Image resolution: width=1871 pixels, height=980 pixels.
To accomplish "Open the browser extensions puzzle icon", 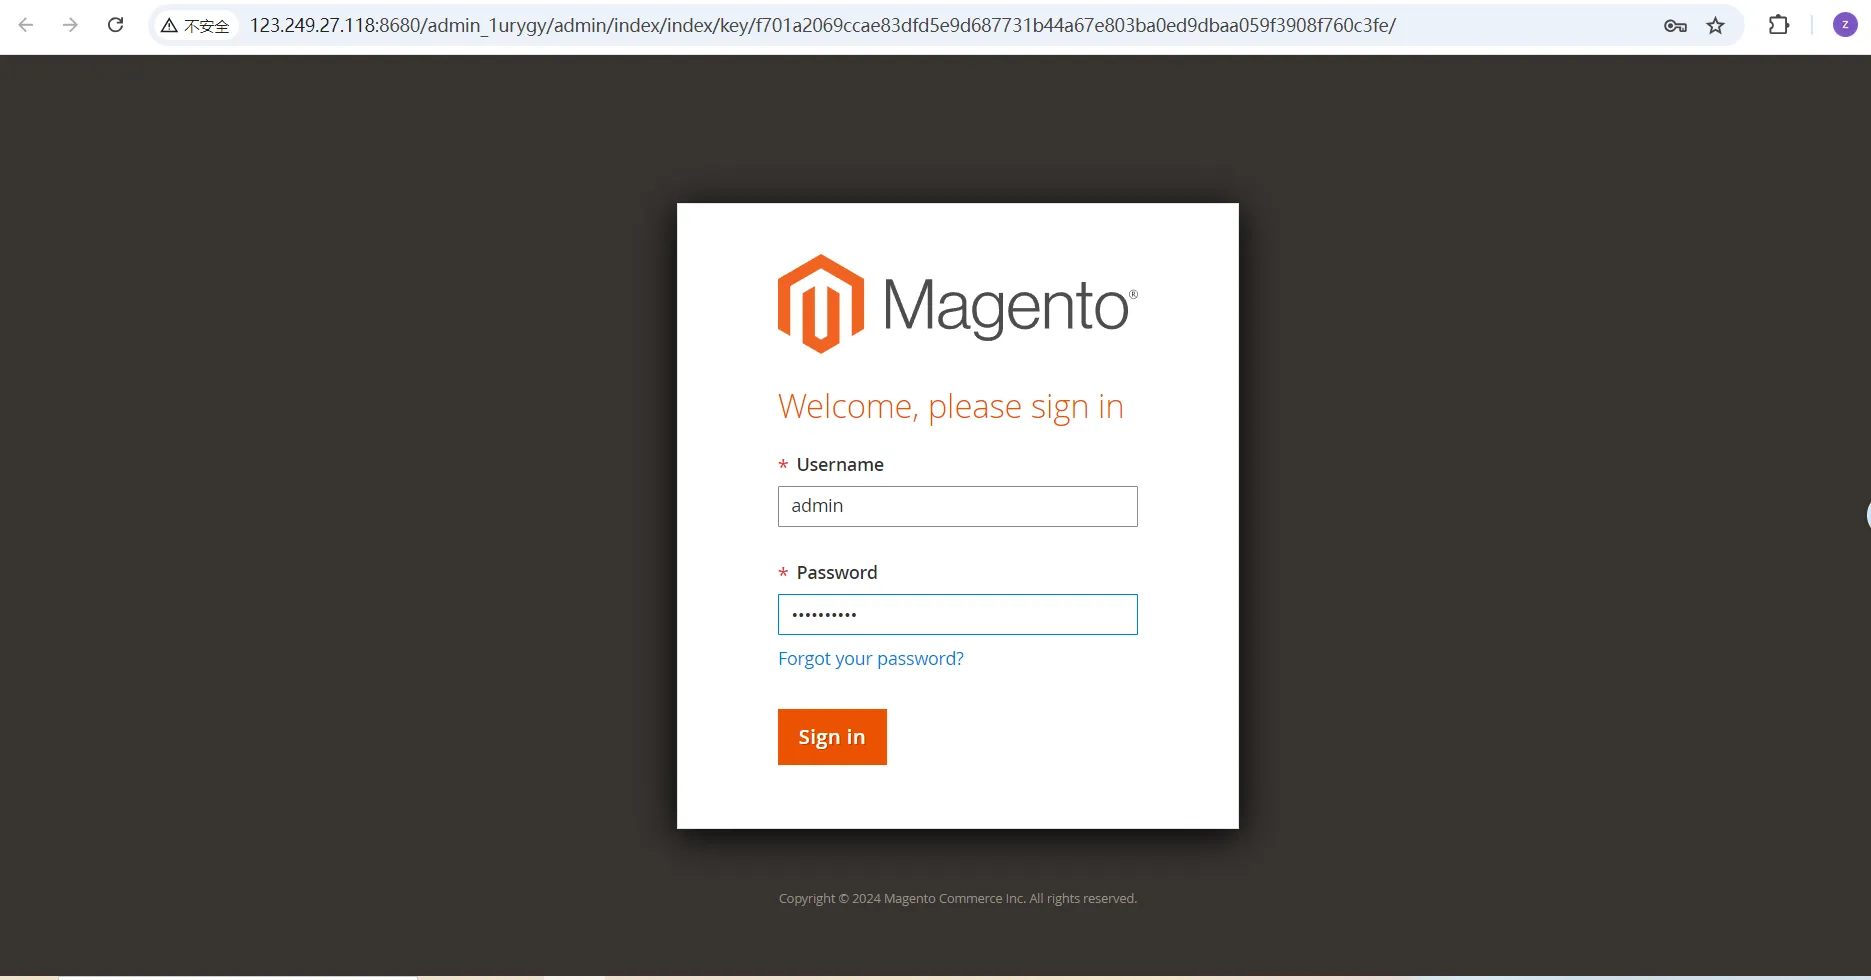I will (x=1779, y=25).
